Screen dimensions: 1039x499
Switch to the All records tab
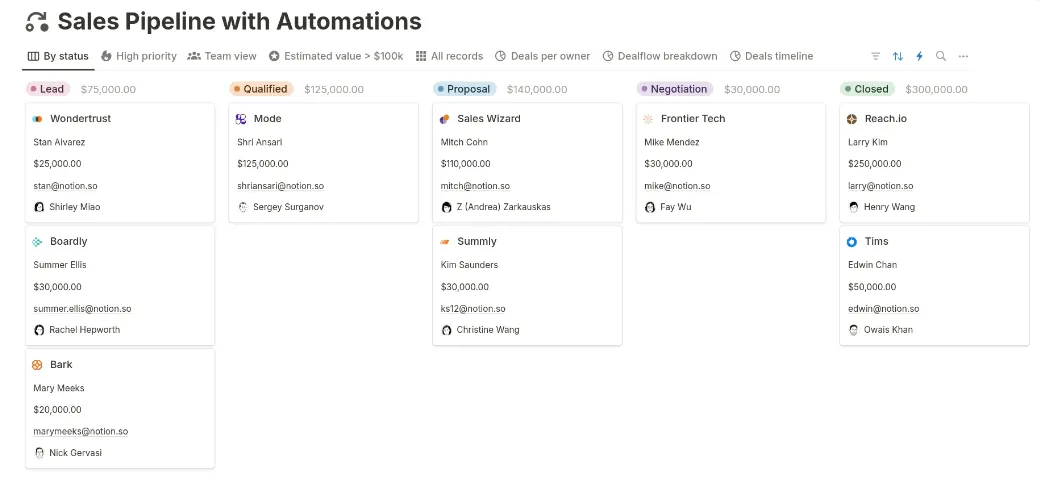(x=449, y=56)
